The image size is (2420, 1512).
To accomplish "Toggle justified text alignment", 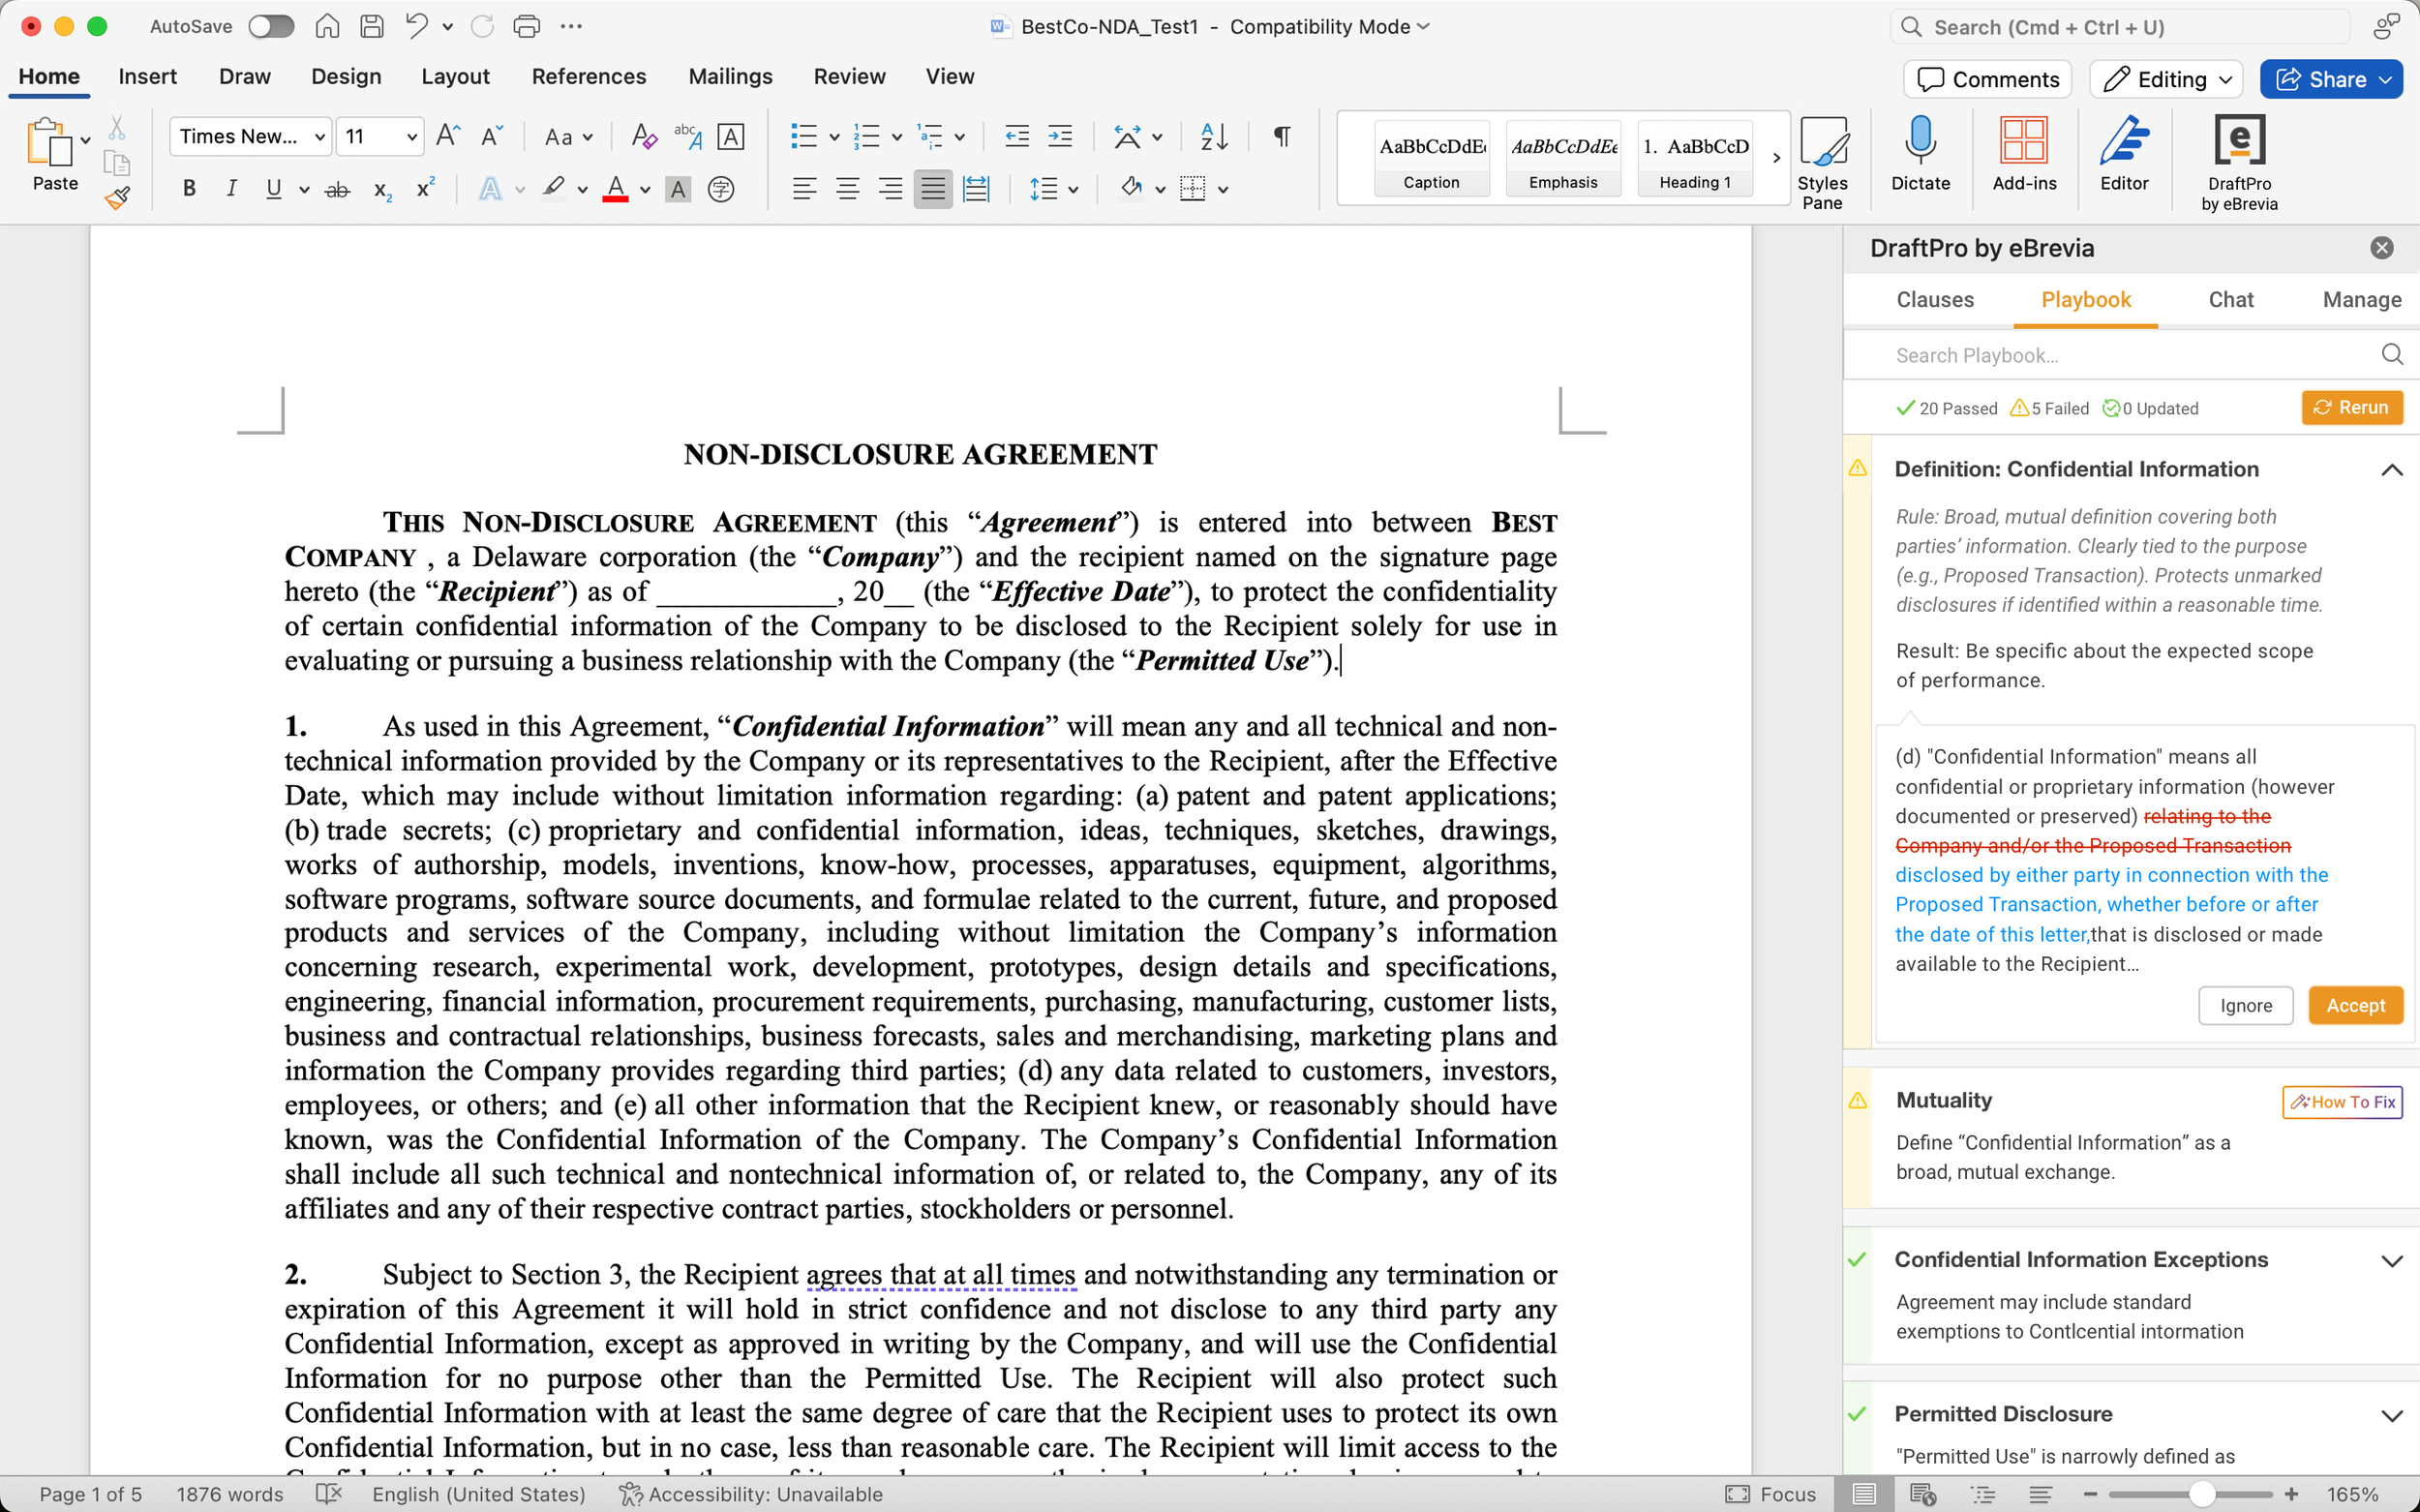I will [933, 189].
